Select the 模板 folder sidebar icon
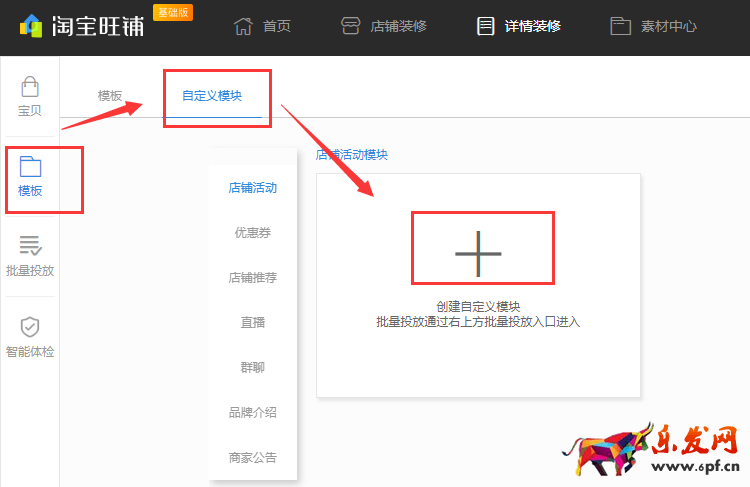 point(30,167)
